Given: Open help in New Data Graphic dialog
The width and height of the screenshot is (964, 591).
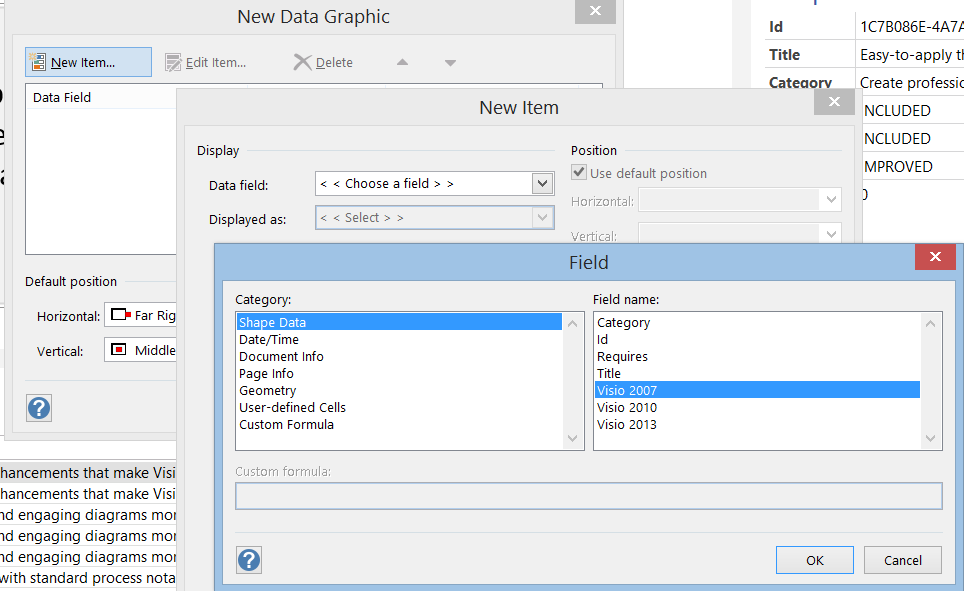Looking at the screenshot, I should point(39,408).
